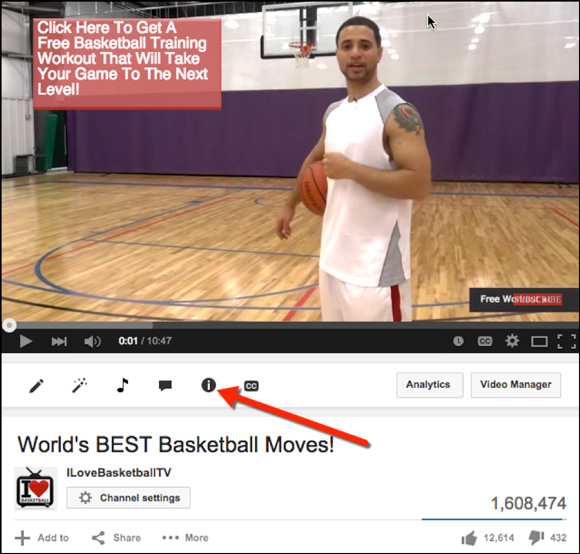Open the Cards info circle icon

pos(209,385)
